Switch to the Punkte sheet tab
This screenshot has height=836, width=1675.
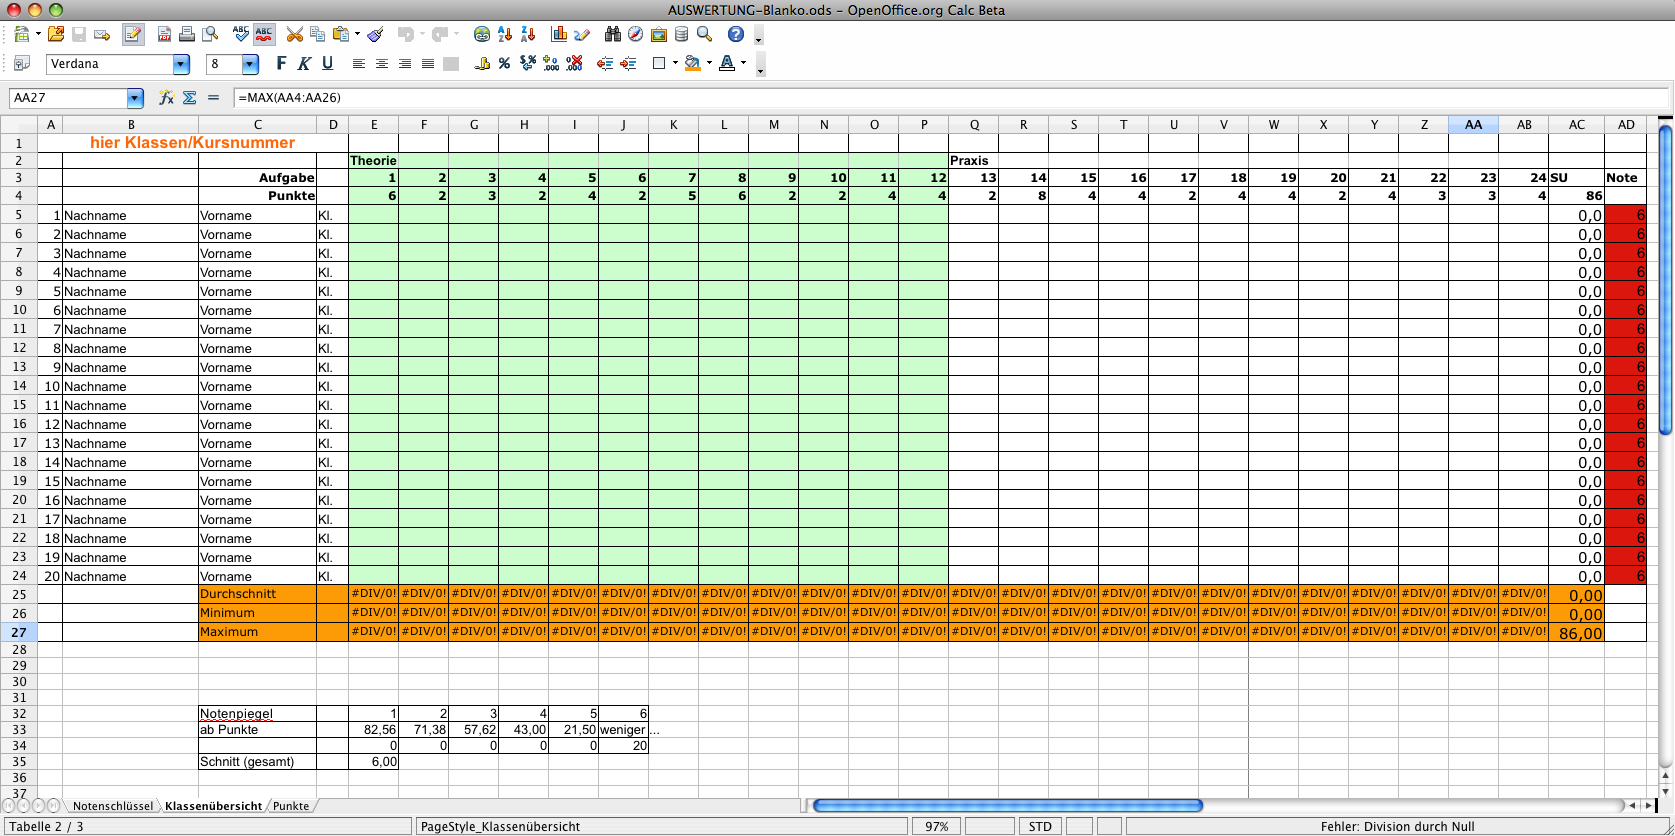(291, 806)
